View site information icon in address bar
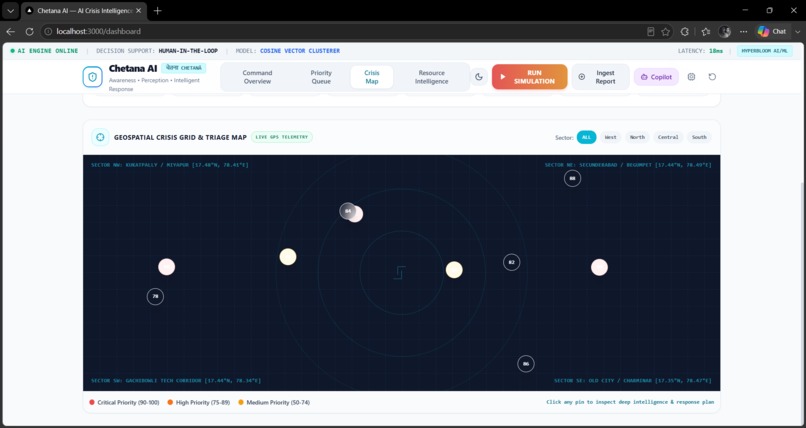 48,31
